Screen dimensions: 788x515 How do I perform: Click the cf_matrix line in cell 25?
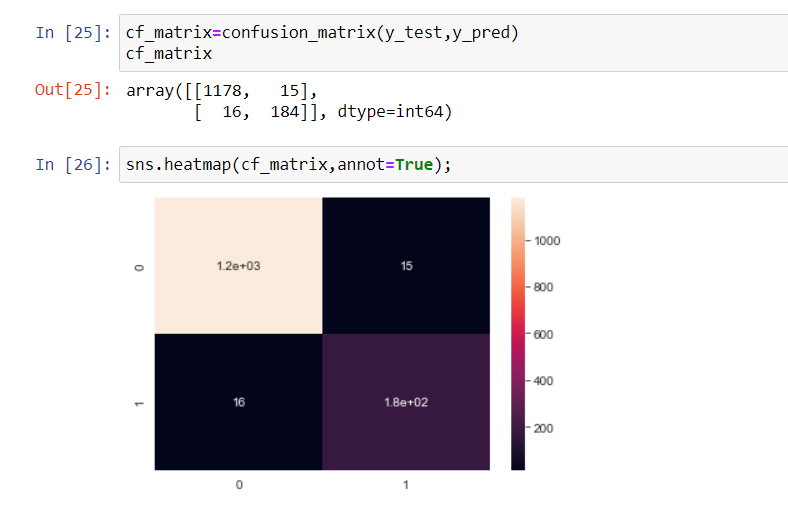pos(169,54)
